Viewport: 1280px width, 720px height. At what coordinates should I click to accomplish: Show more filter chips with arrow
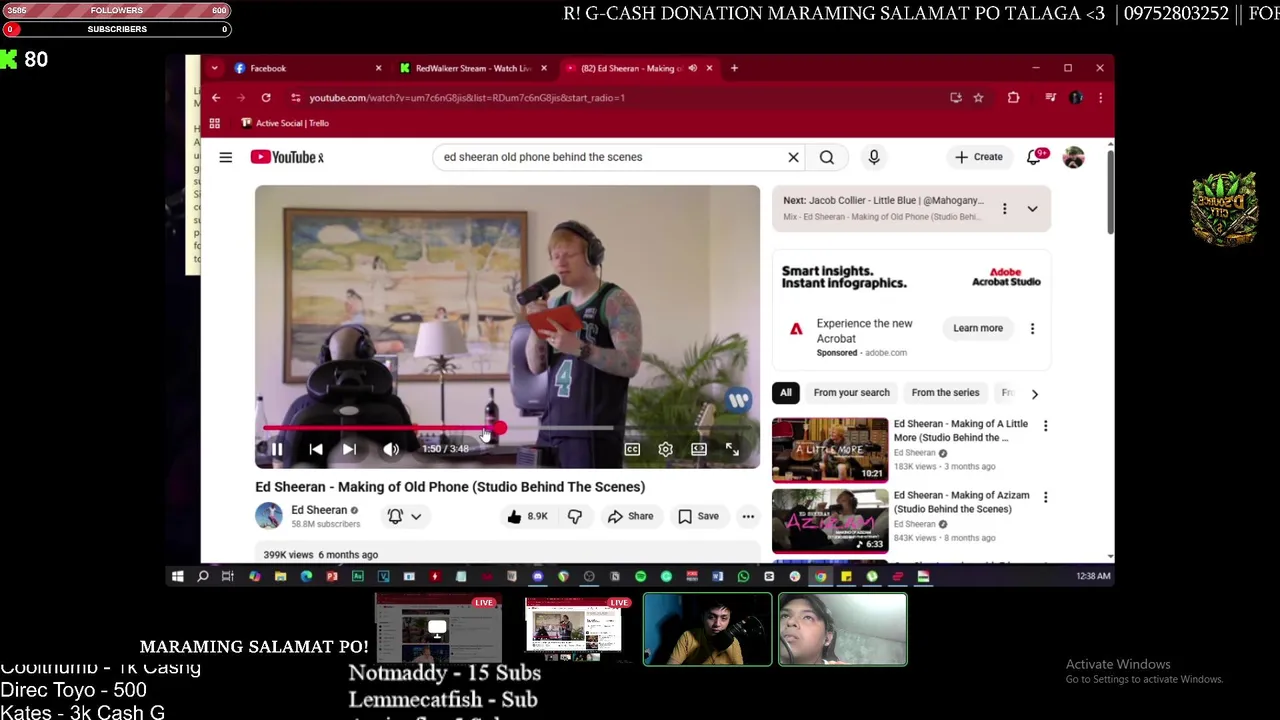point(1034,394)
